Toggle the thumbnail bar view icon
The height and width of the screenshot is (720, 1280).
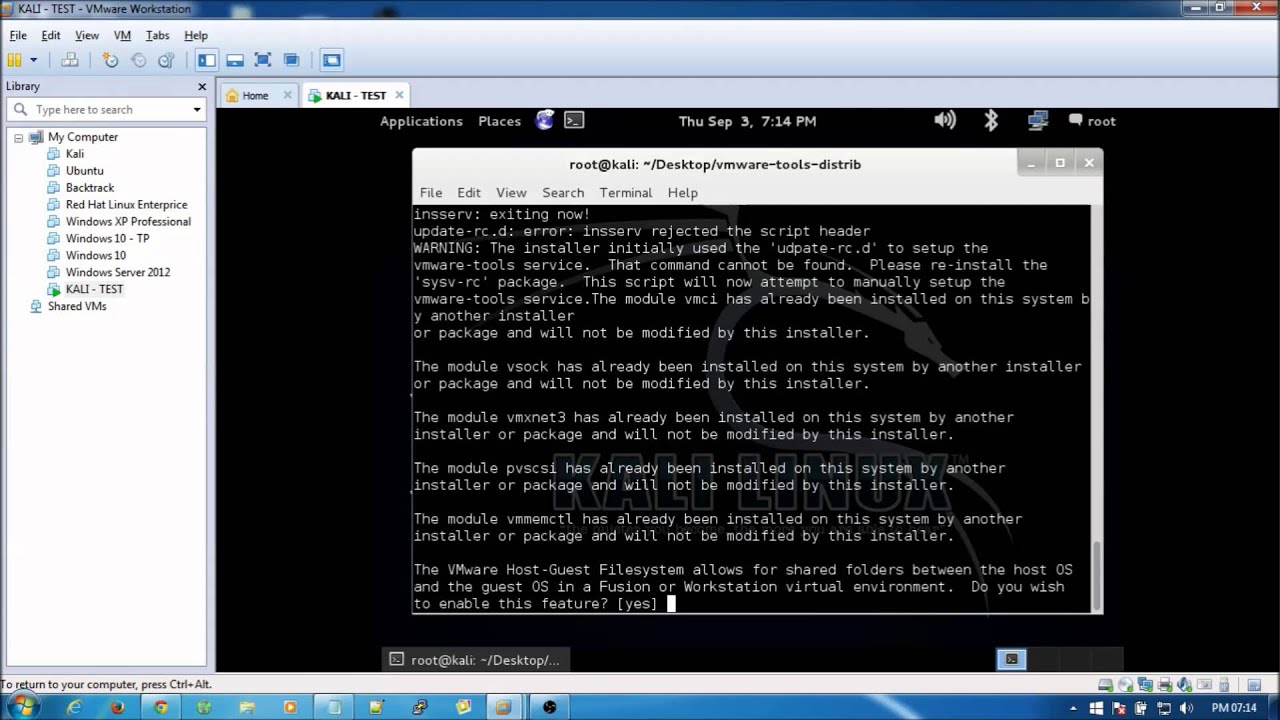235,60
